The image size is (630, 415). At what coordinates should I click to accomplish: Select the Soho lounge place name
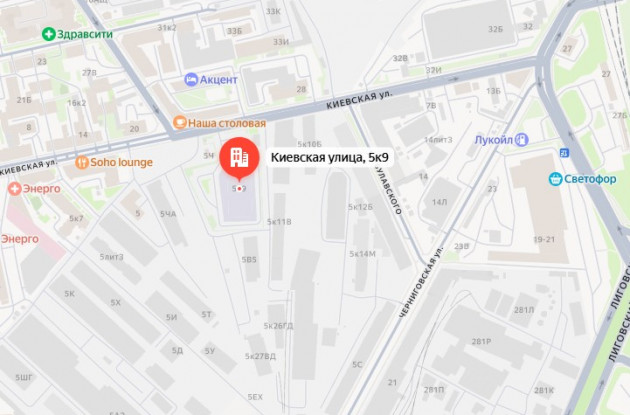click(121, 162)
